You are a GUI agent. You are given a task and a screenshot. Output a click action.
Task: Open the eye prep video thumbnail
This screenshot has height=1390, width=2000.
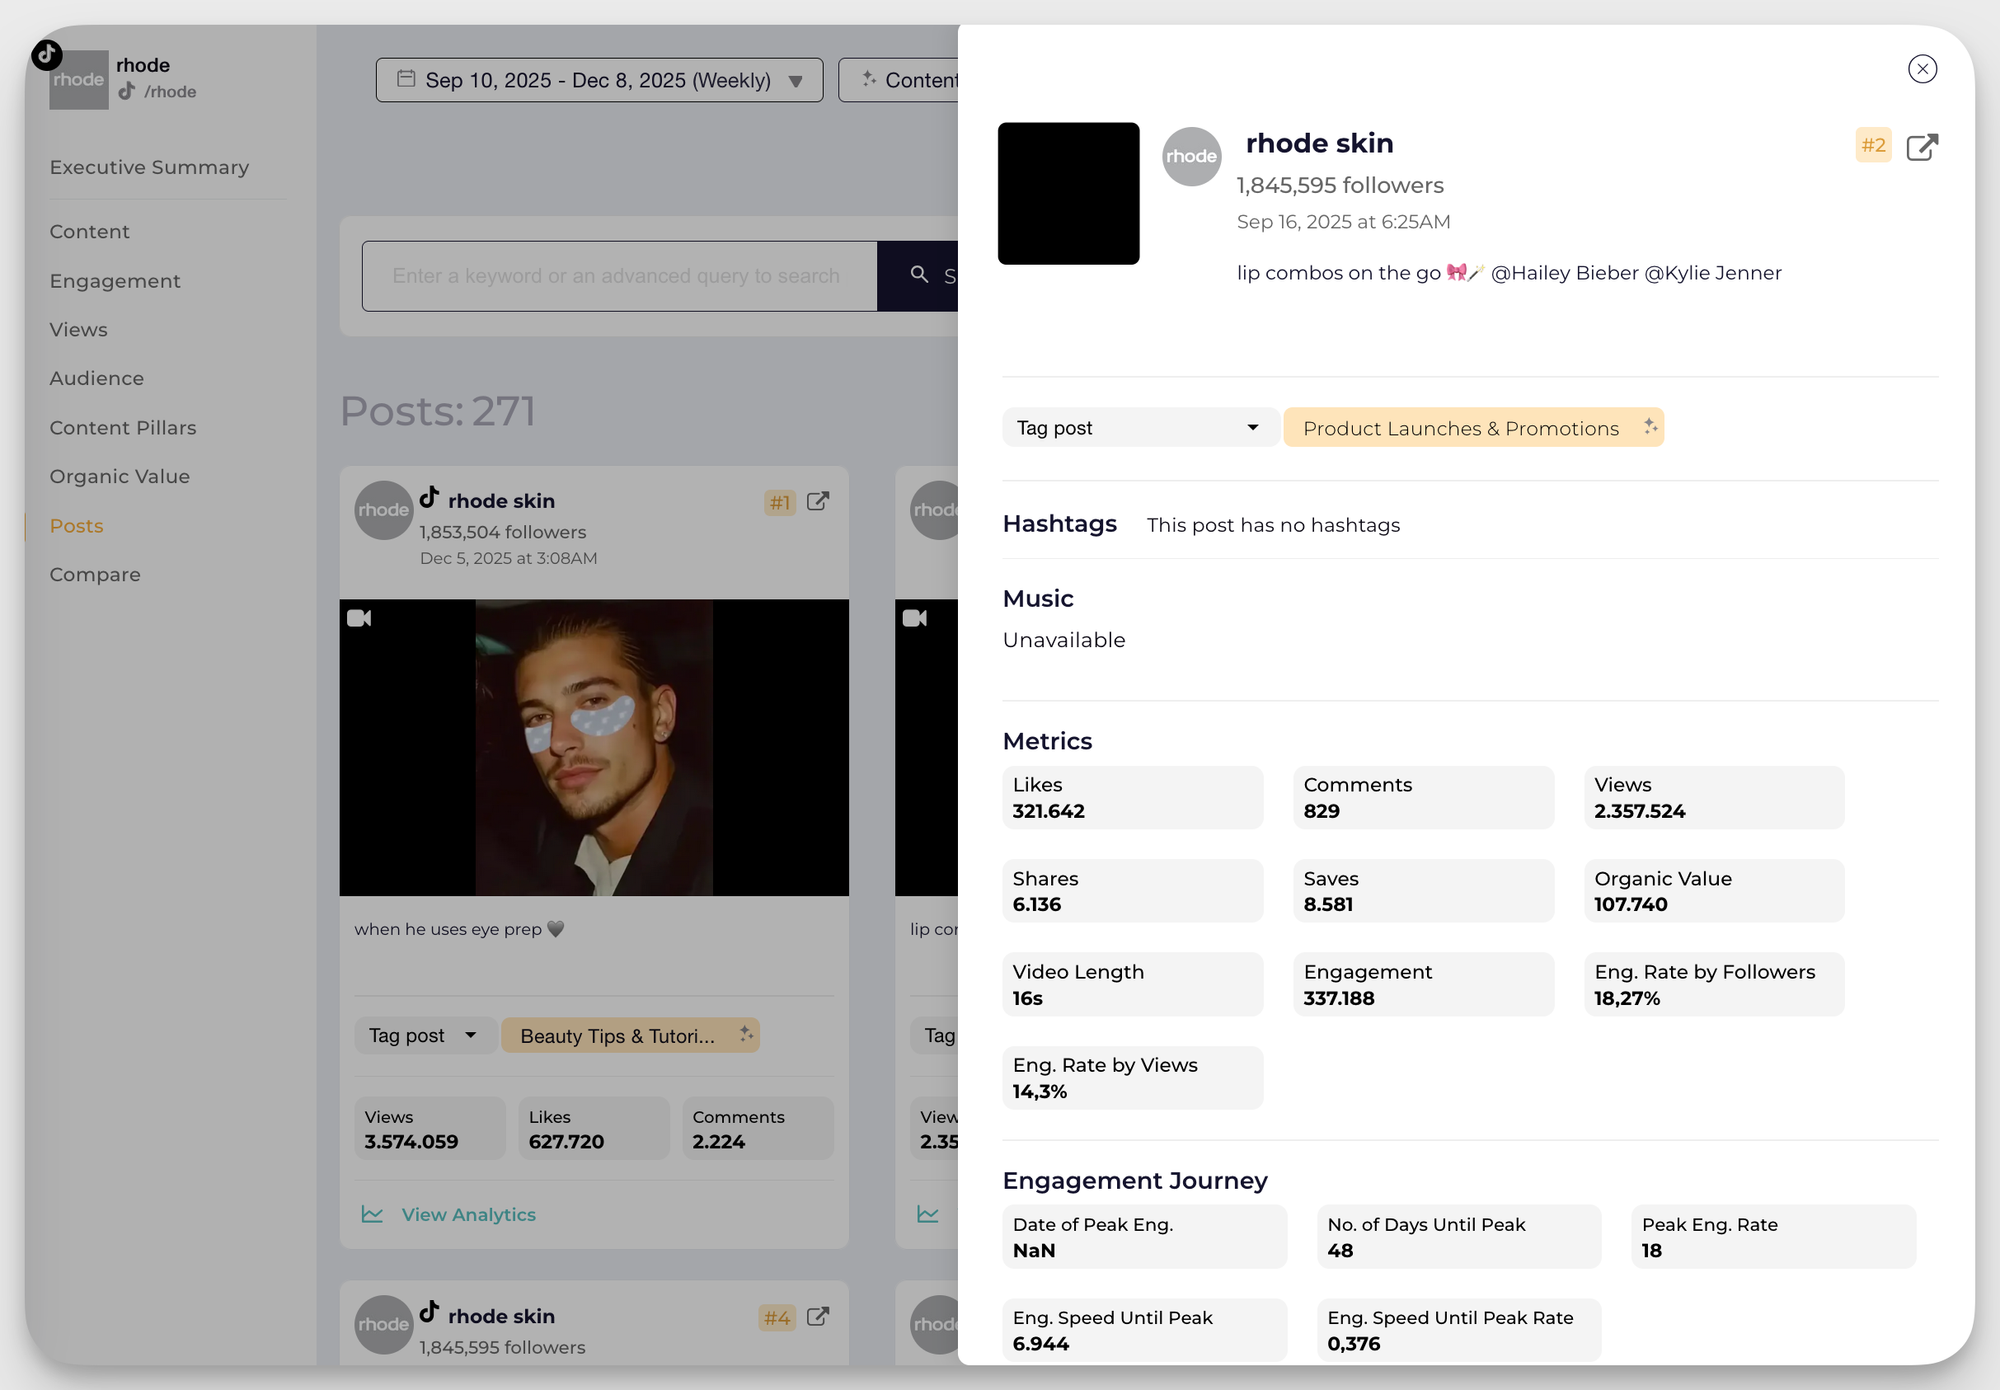coord(594,747)
